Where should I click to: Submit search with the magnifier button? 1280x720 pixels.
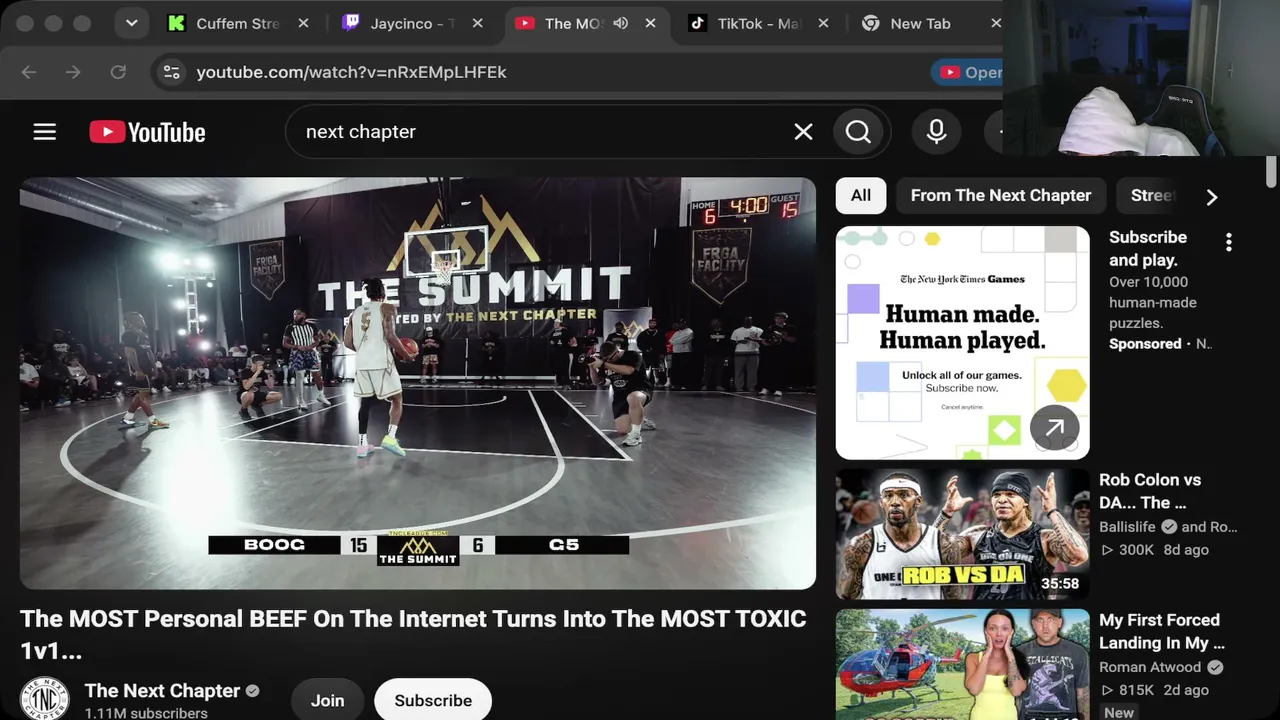click(858, 132)
